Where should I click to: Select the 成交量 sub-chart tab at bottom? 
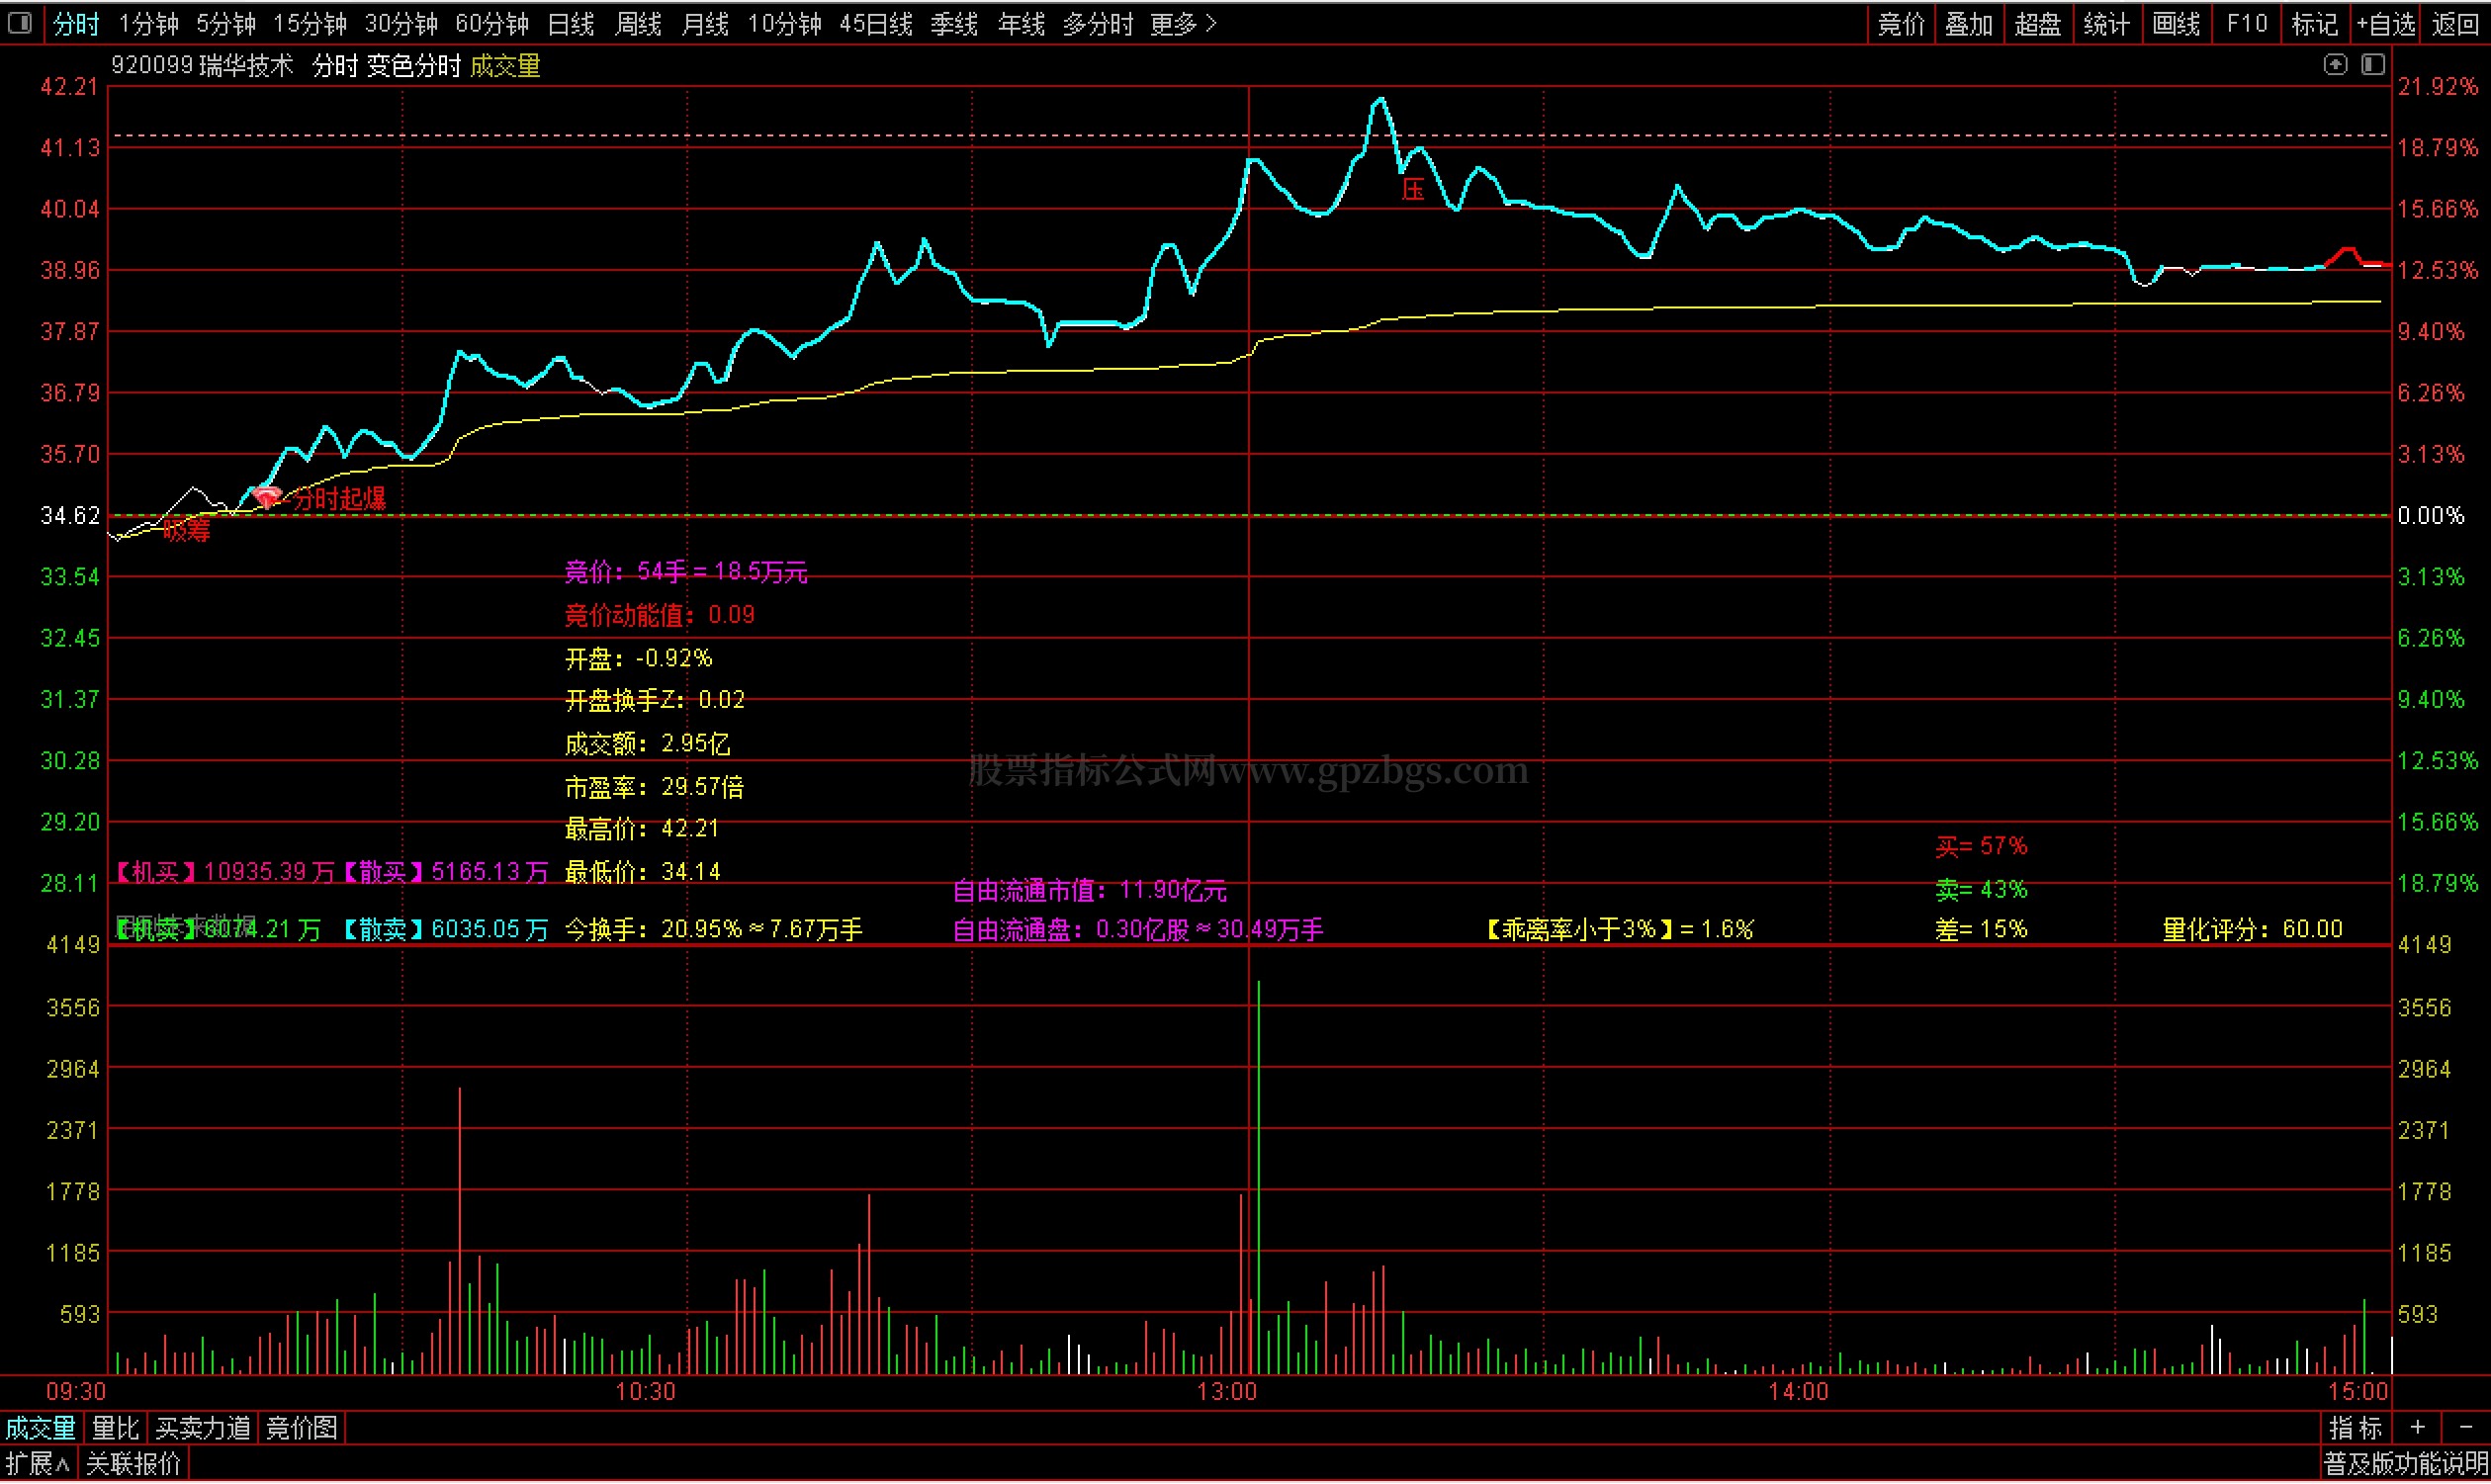40,1428
